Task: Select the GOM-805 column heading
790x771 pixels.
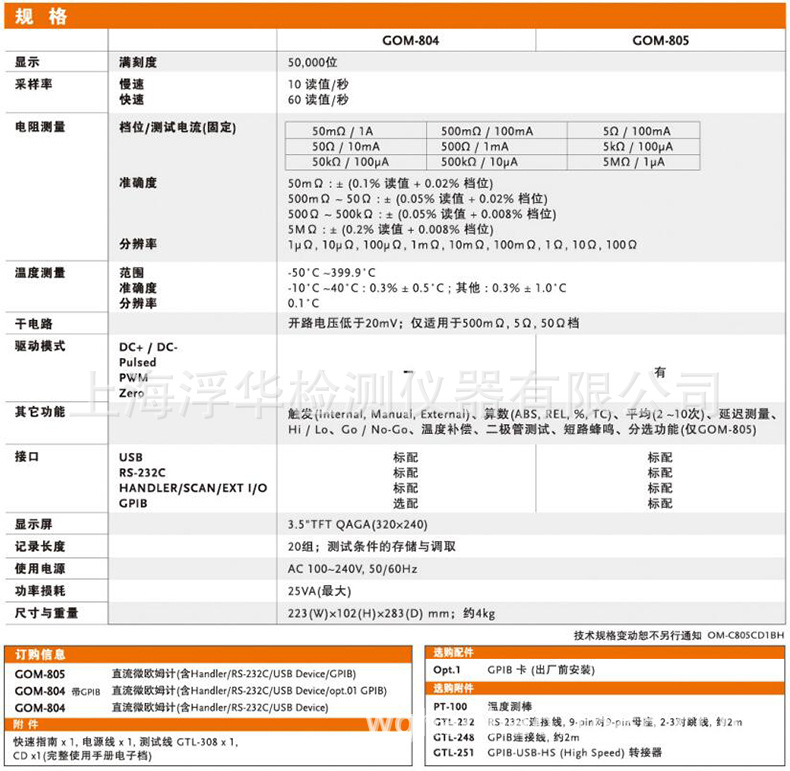Action: (660, 40)
